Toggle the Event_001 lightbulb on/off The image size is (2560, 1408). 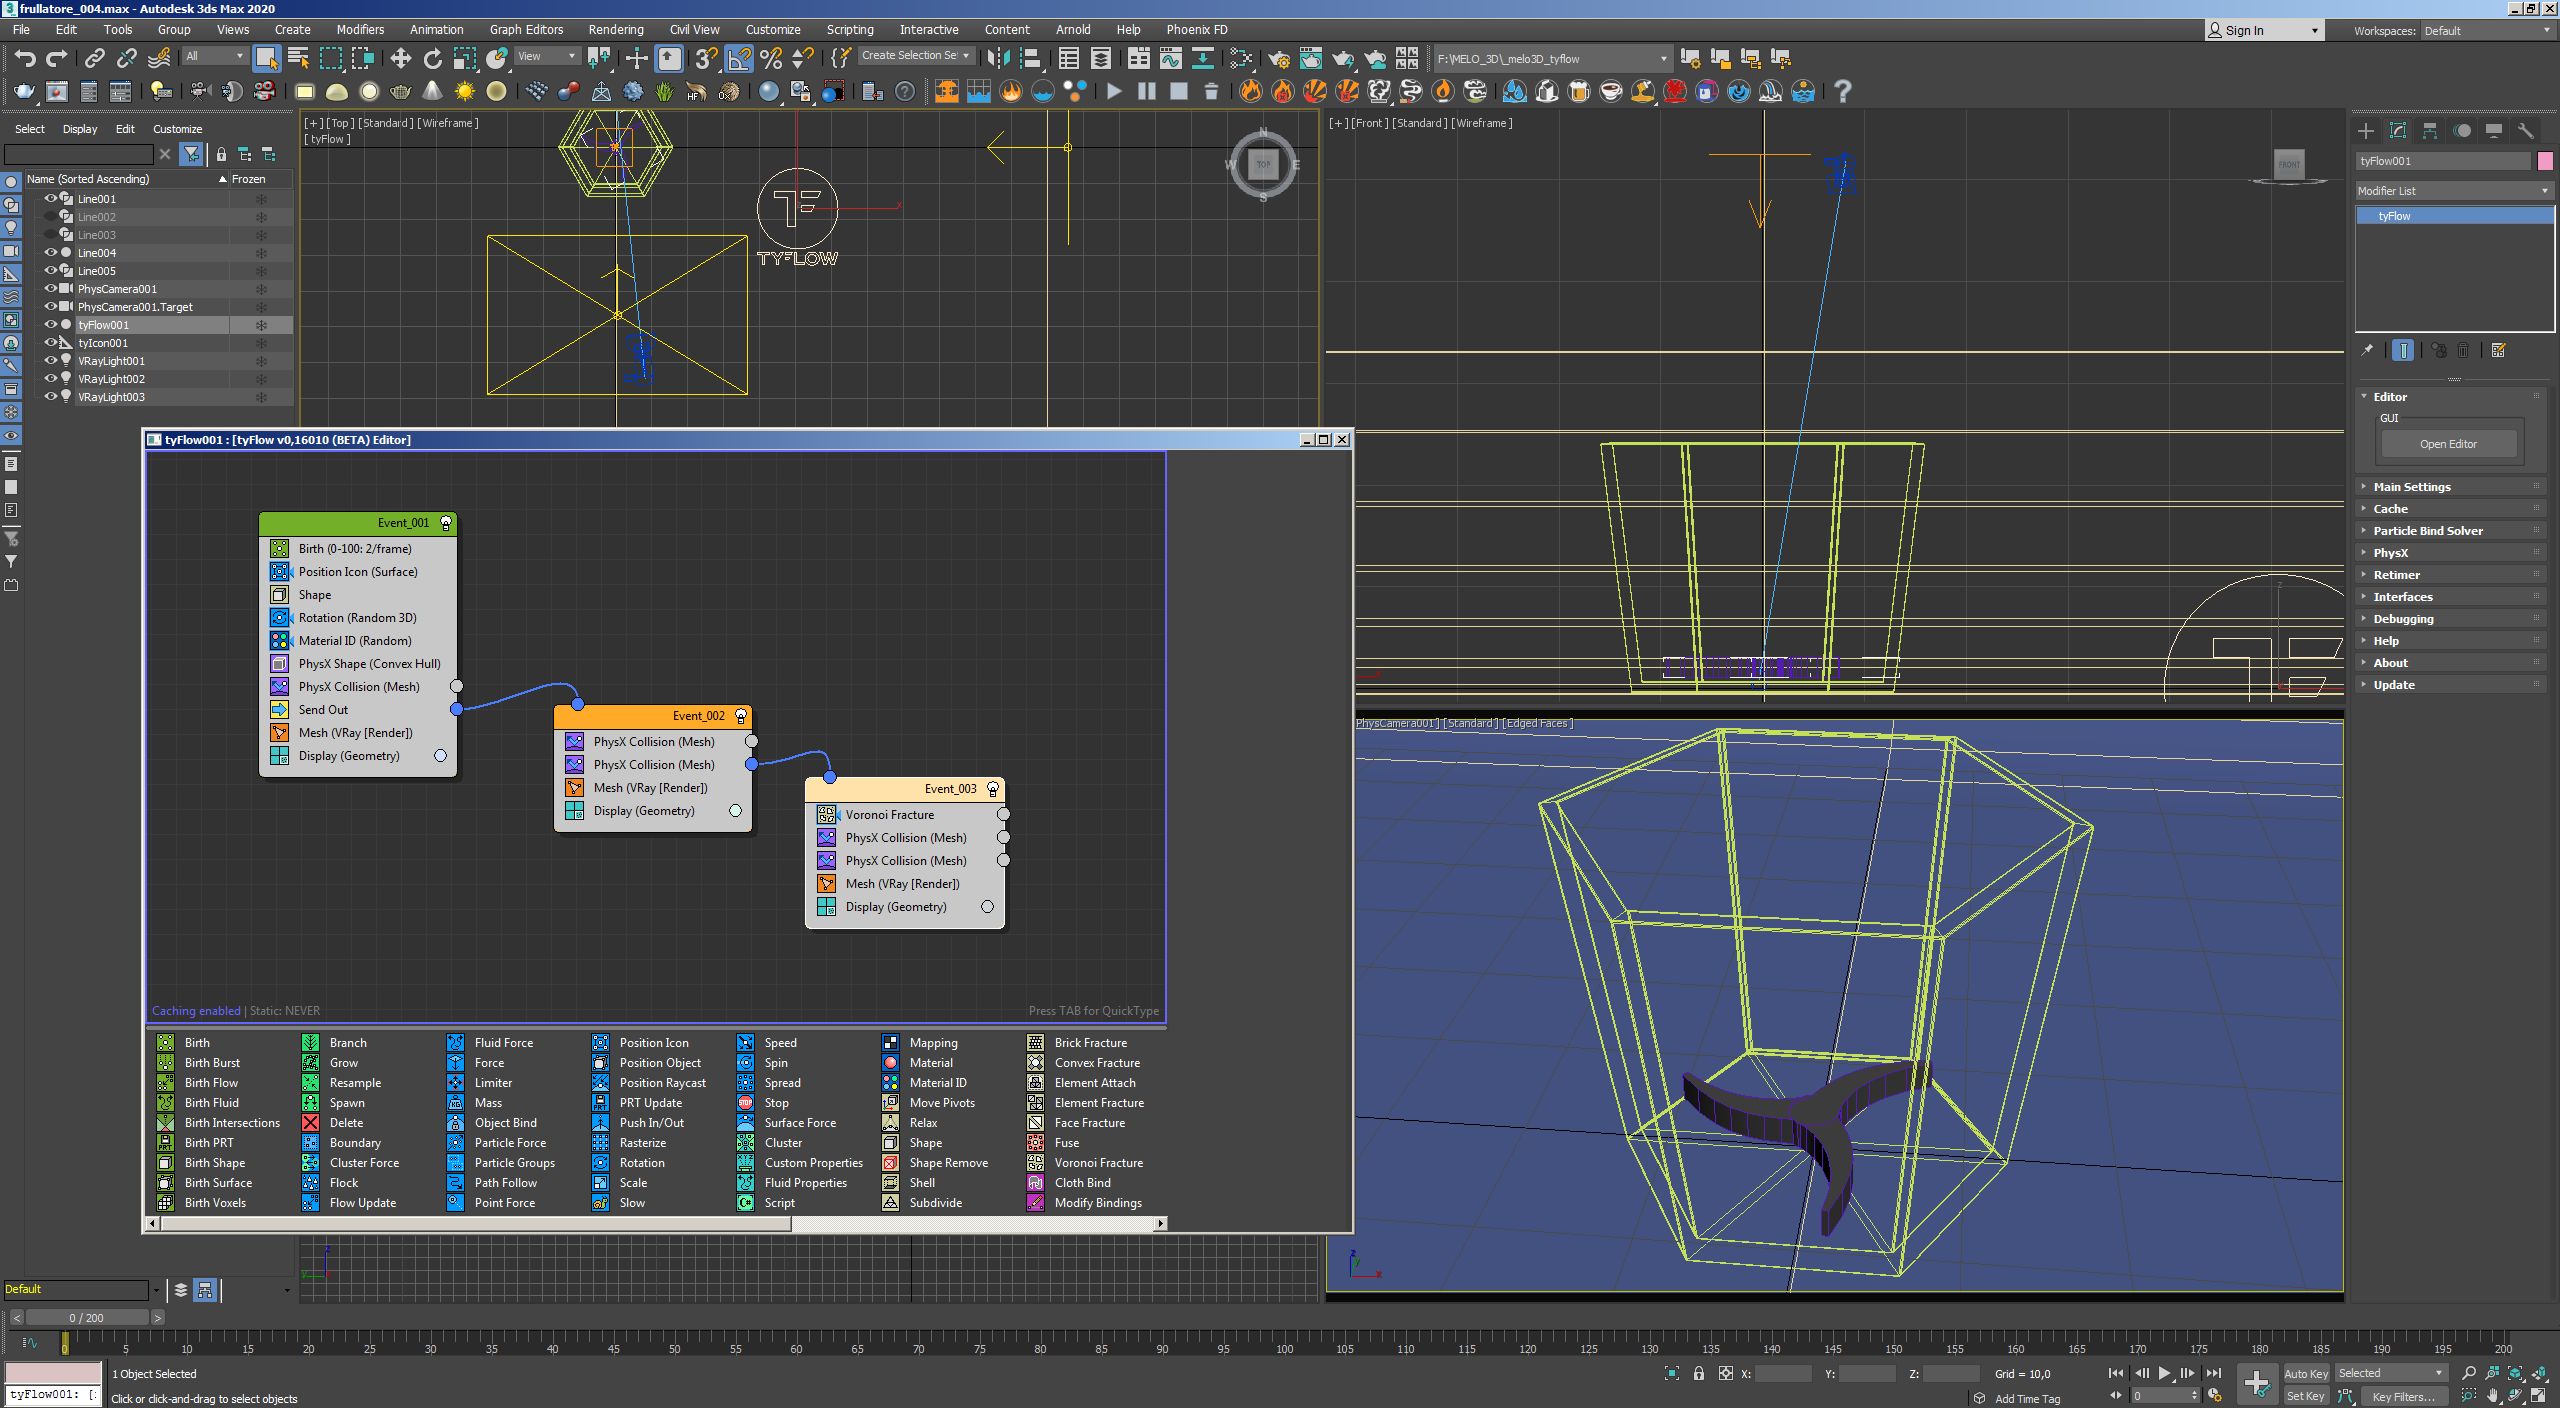coord(446,523)
